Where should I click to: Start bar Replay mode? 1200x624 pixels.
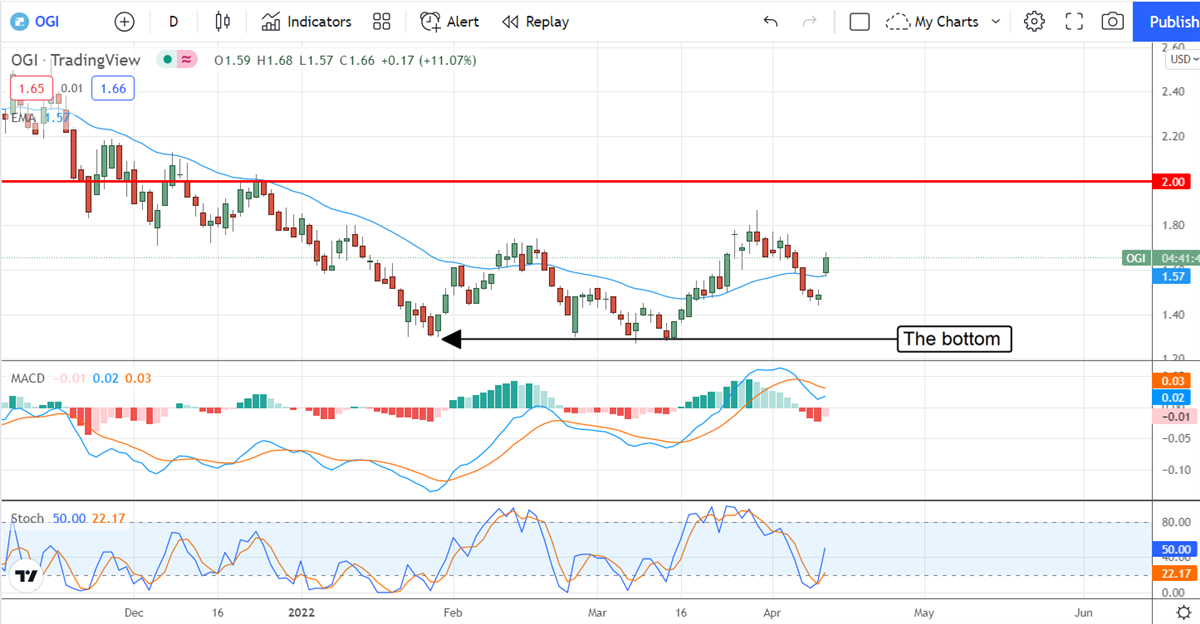point(535,21)
